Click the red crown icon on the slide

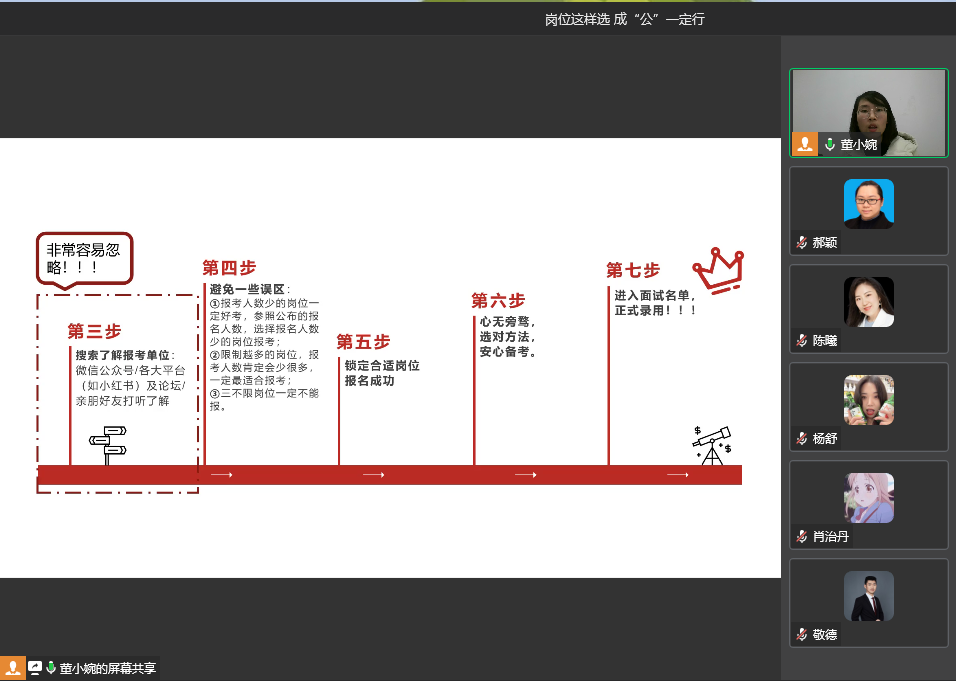point(718,270)
